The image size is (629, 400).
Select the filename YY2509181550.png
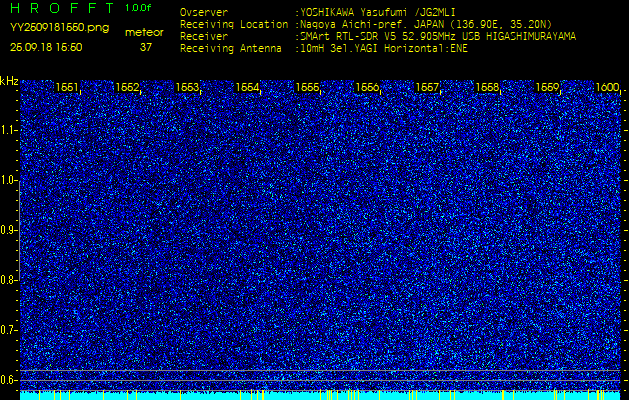(x=59, y=28)
